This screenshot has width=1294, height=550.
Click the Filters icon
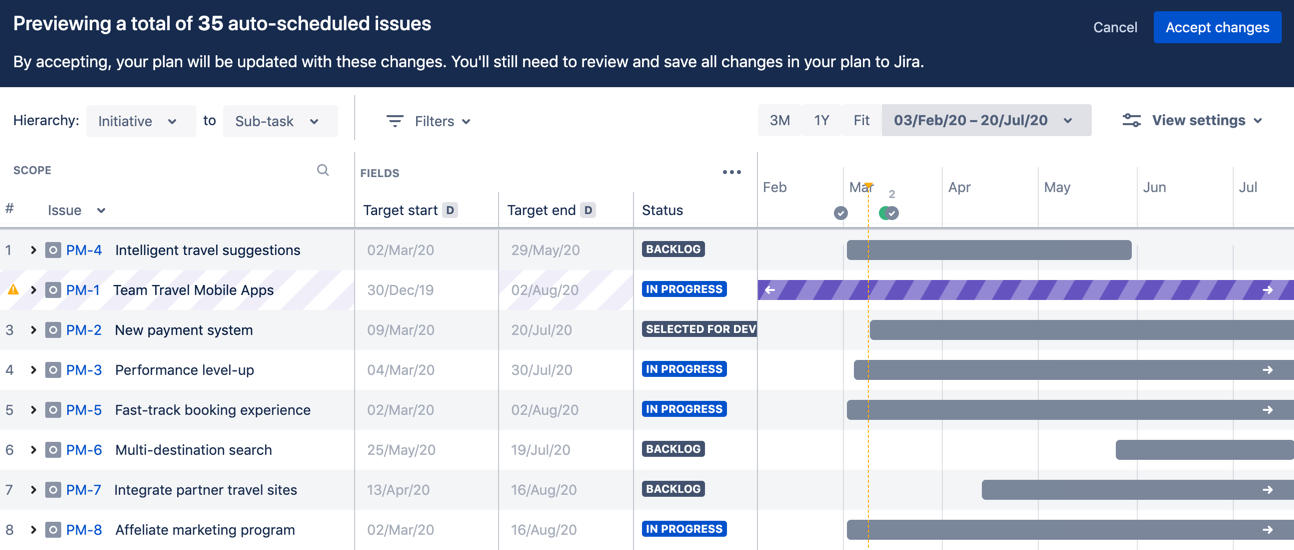tap(395, 121)
